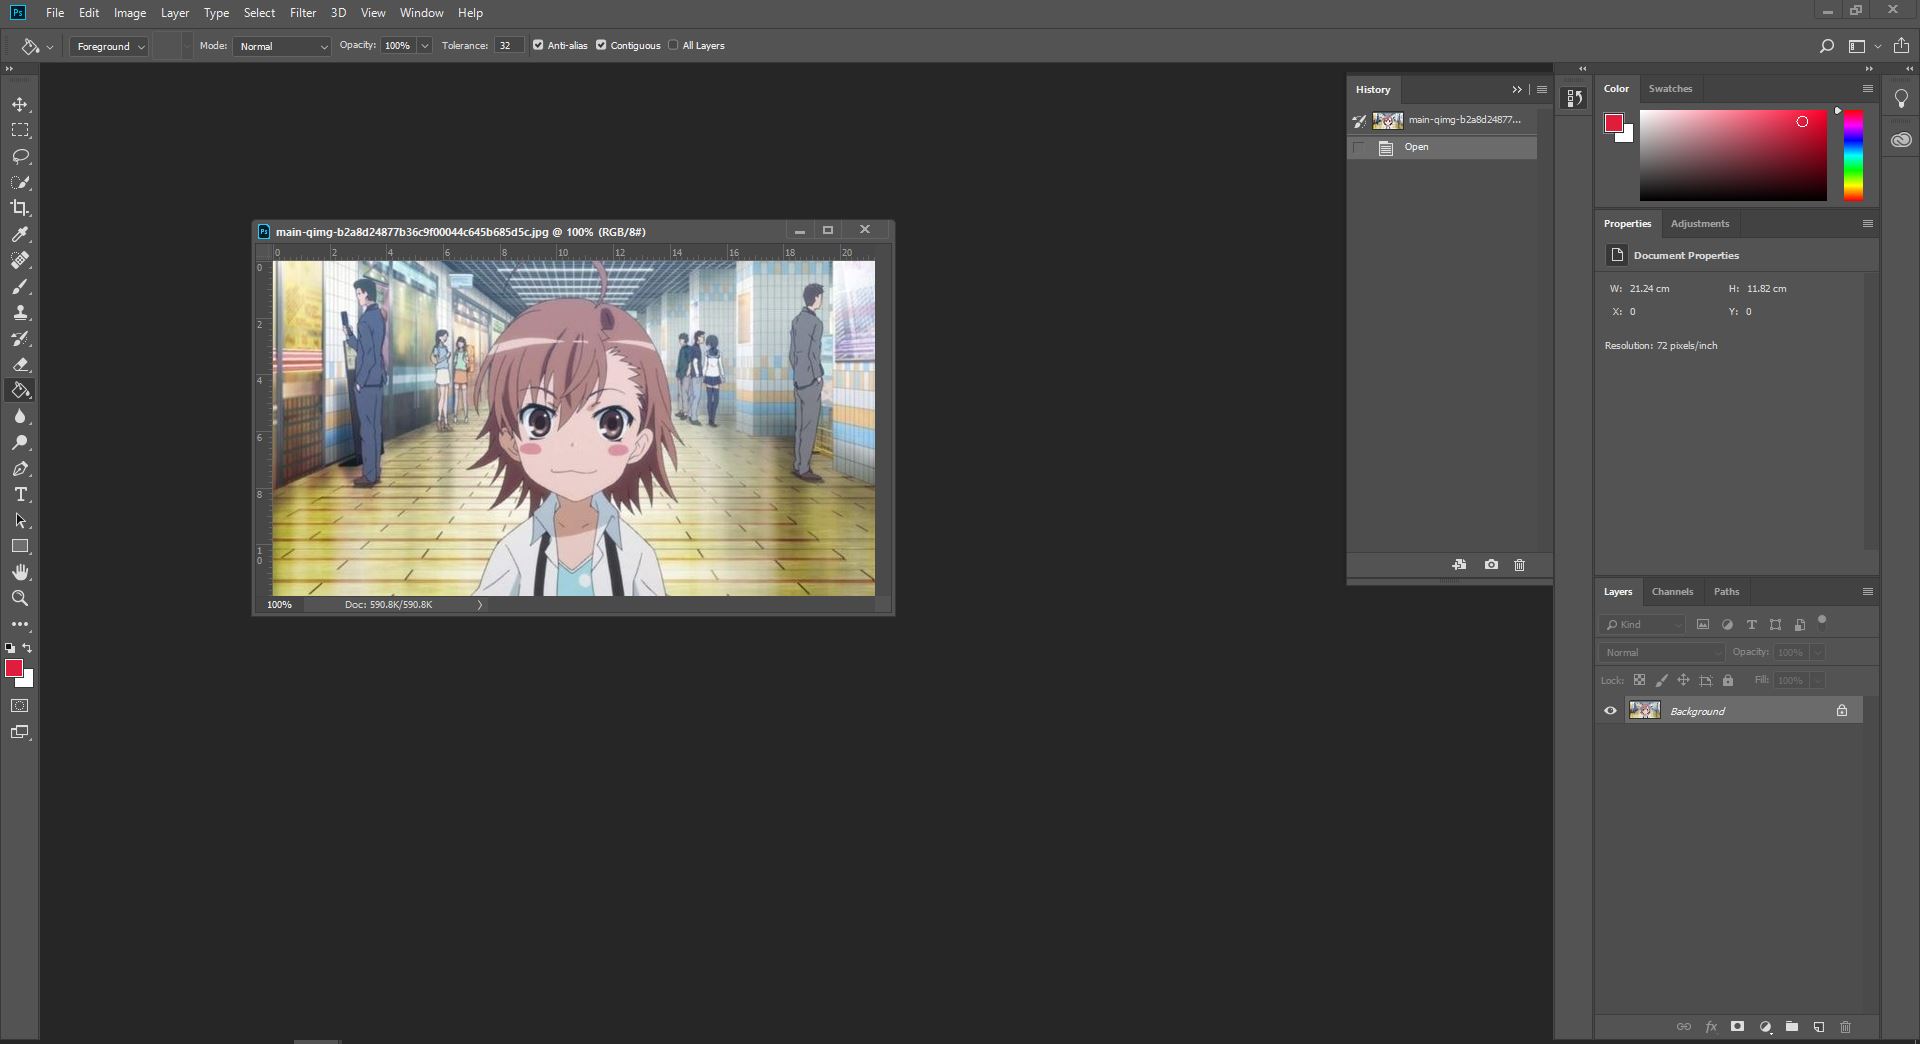Select the Horizontal Type tool
Image resolution: width=1920 pixels, height=1044 pixels.
(x=20, y=495)
